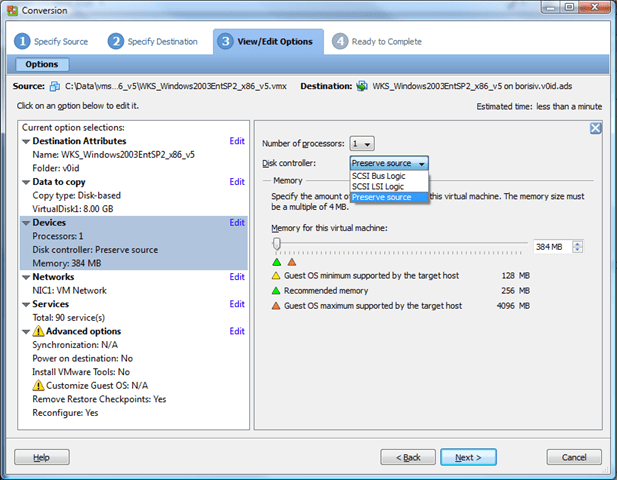Click the memory slider handle
This screenshot has height=480, width=617.
click(277, 245)
